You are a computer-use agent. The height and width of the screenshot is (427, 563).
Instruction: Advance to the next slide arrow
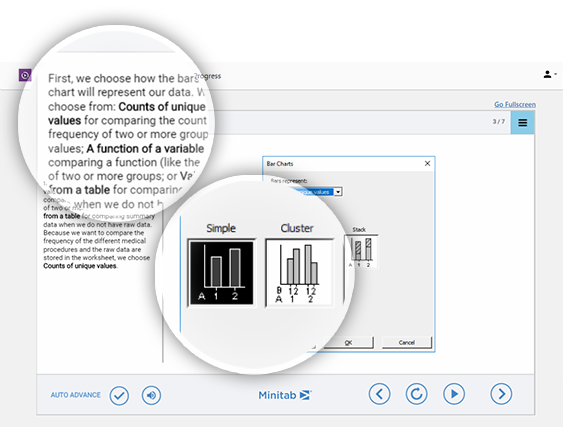tap(501, 394)
